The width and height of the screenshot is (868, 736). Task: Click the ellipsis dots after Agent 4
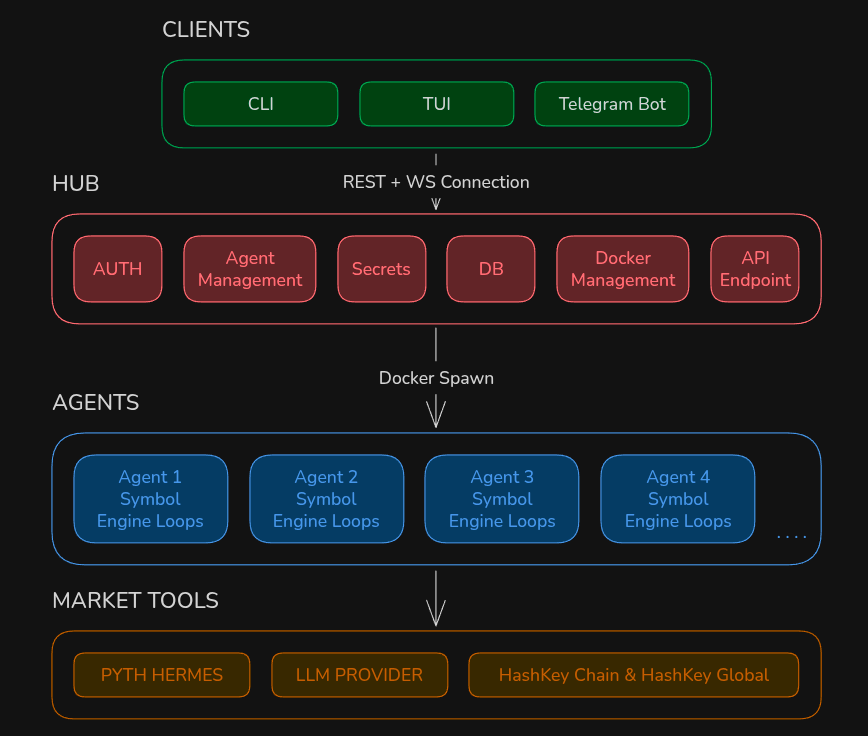pos(792,537)
